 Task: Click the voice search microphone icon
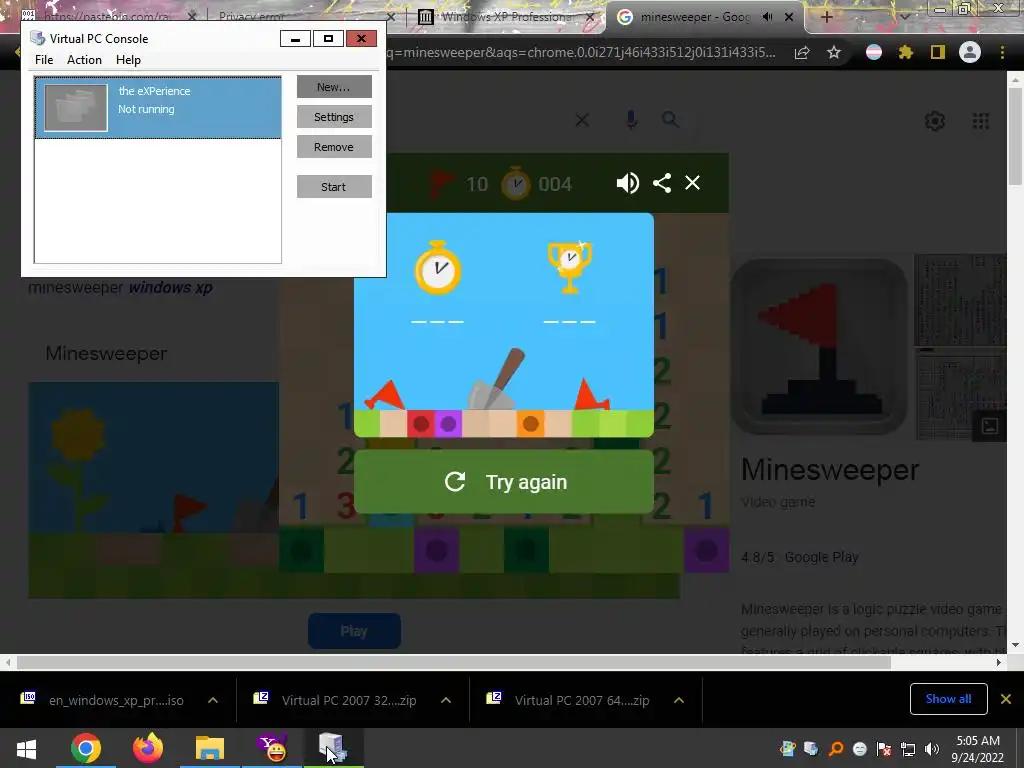[631, 120]
